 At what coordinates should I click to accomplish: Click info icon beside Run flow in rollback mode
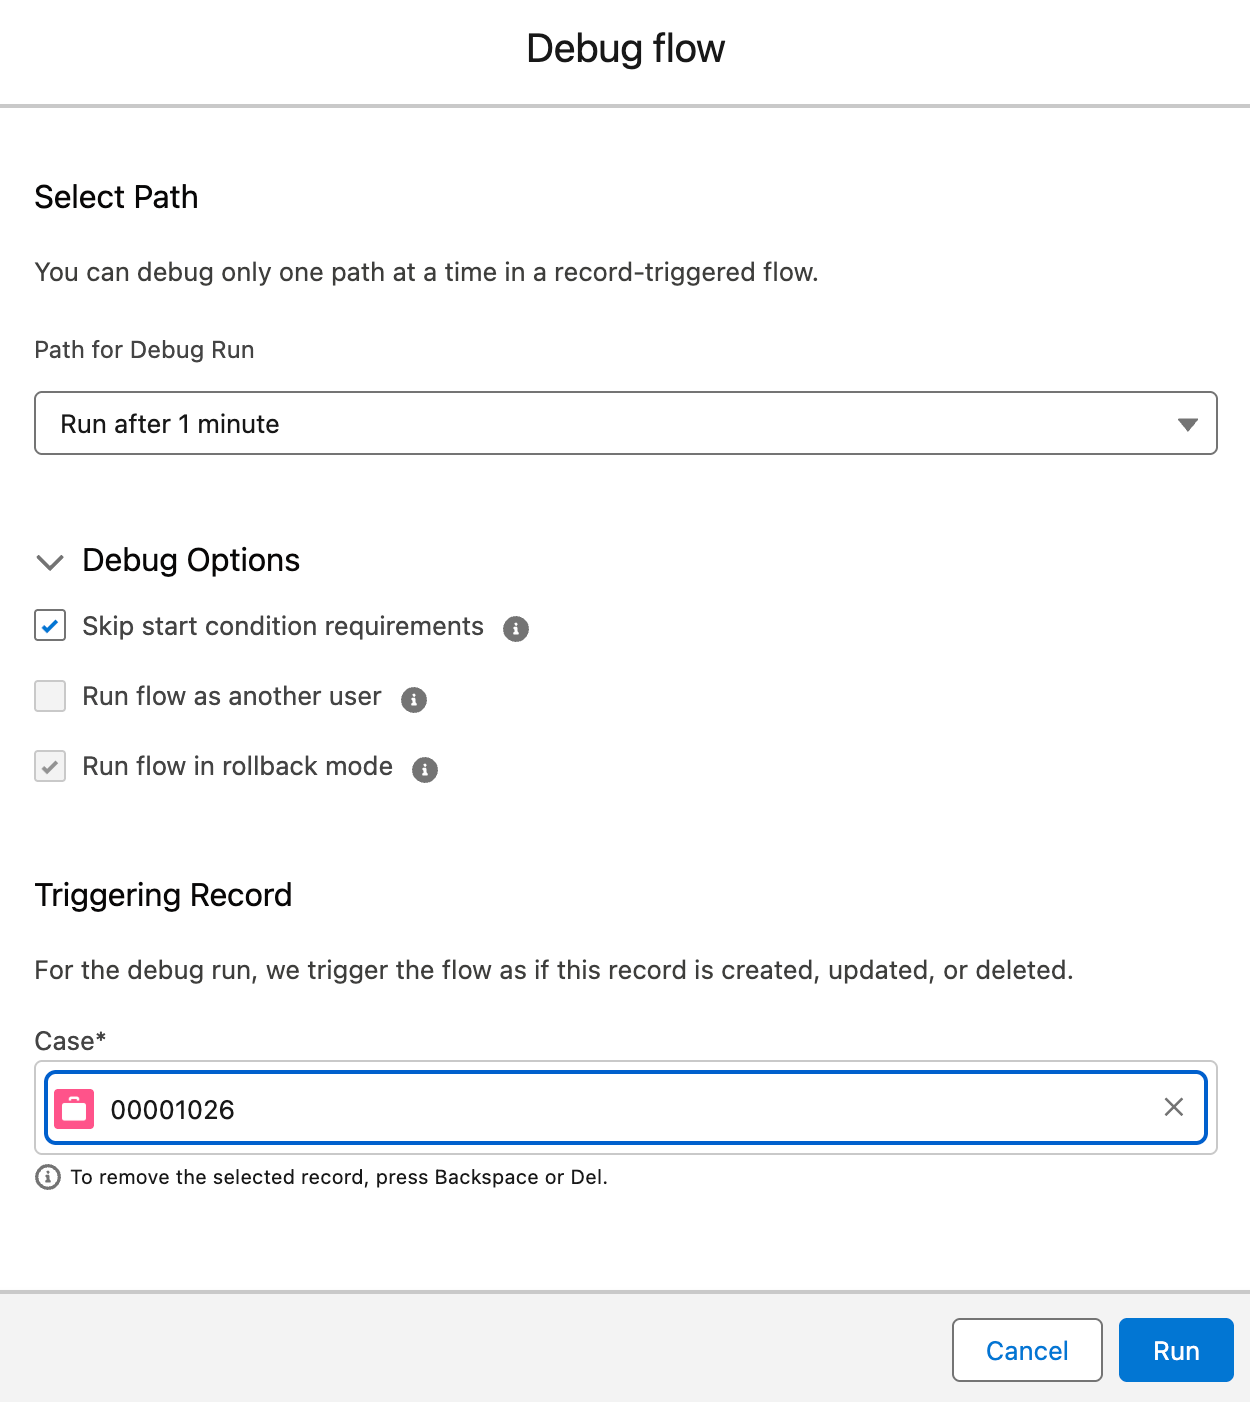(x=425, y=770)
